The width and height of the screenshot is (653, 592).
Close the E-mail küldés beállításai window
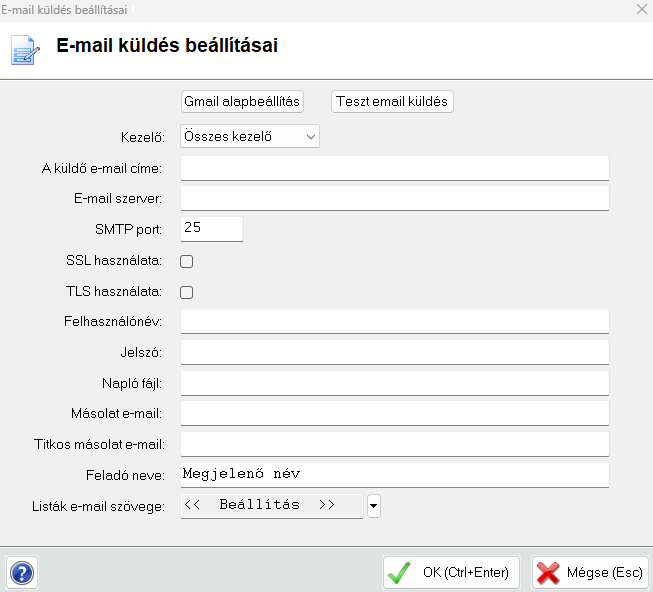[x=641, y=8]
